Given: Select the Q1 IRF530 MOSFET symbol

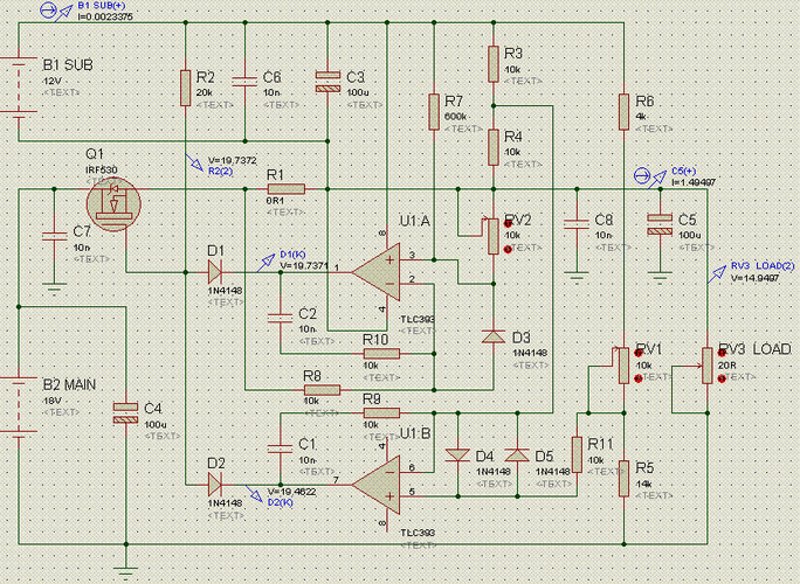Looking at the screenshot, I should [114, 204].
